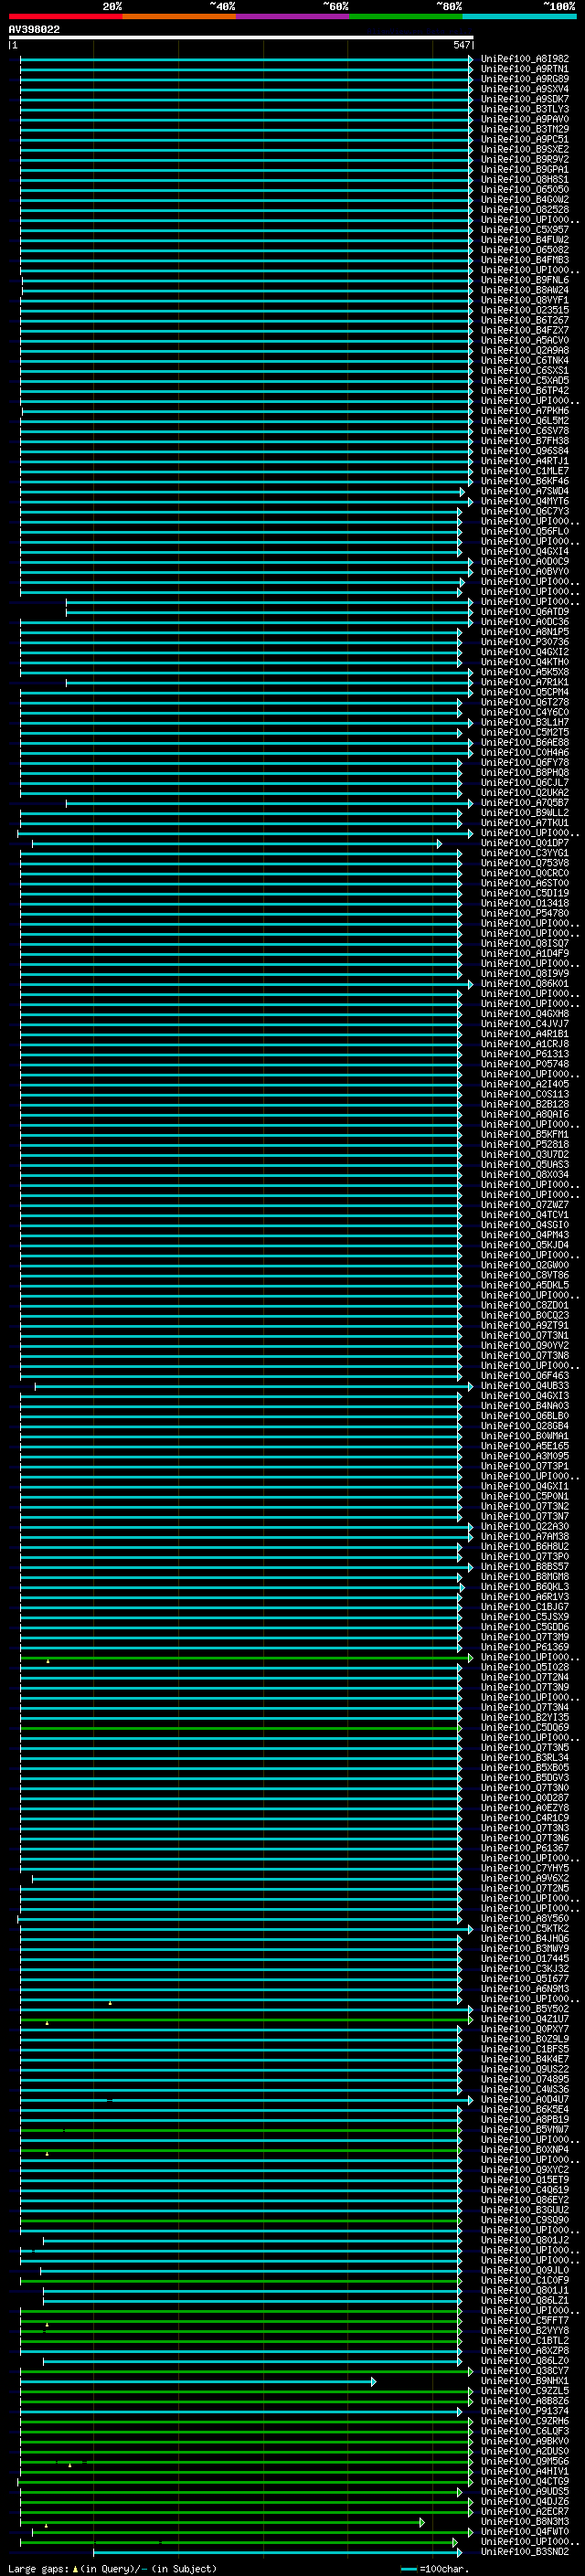
Task: Open hit UniRef100_A1CRJ8
Action: click(525, 1044)
